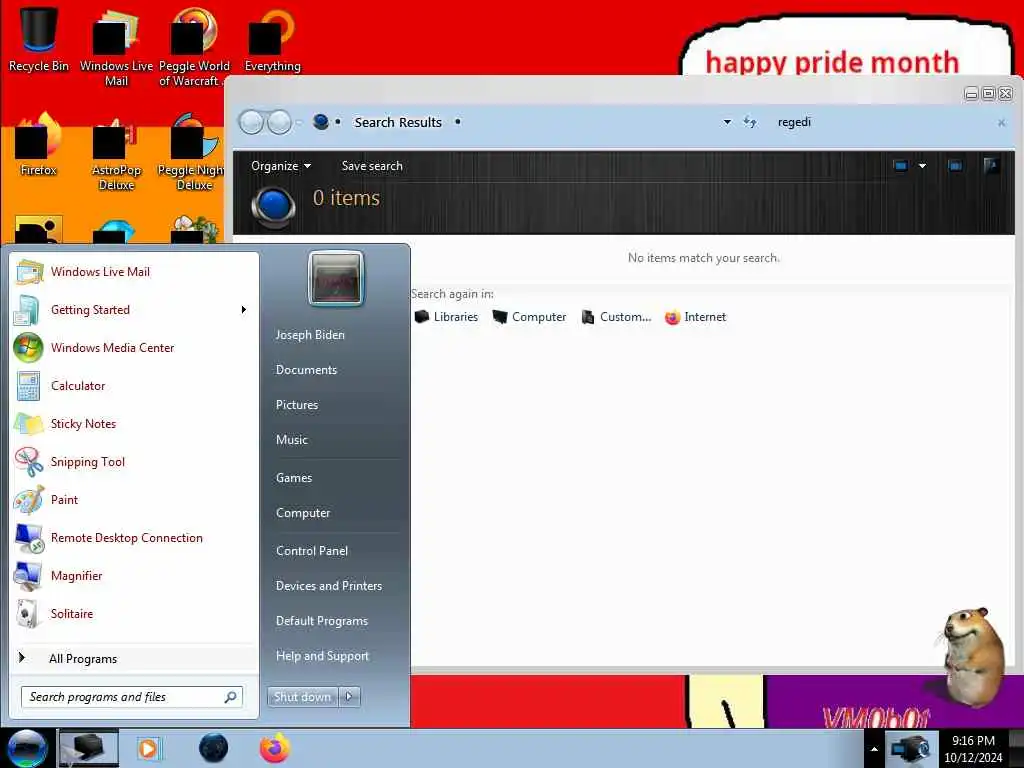Launch Firefox from the taskbar
The image size is (1024, 768).
[275, 748]
